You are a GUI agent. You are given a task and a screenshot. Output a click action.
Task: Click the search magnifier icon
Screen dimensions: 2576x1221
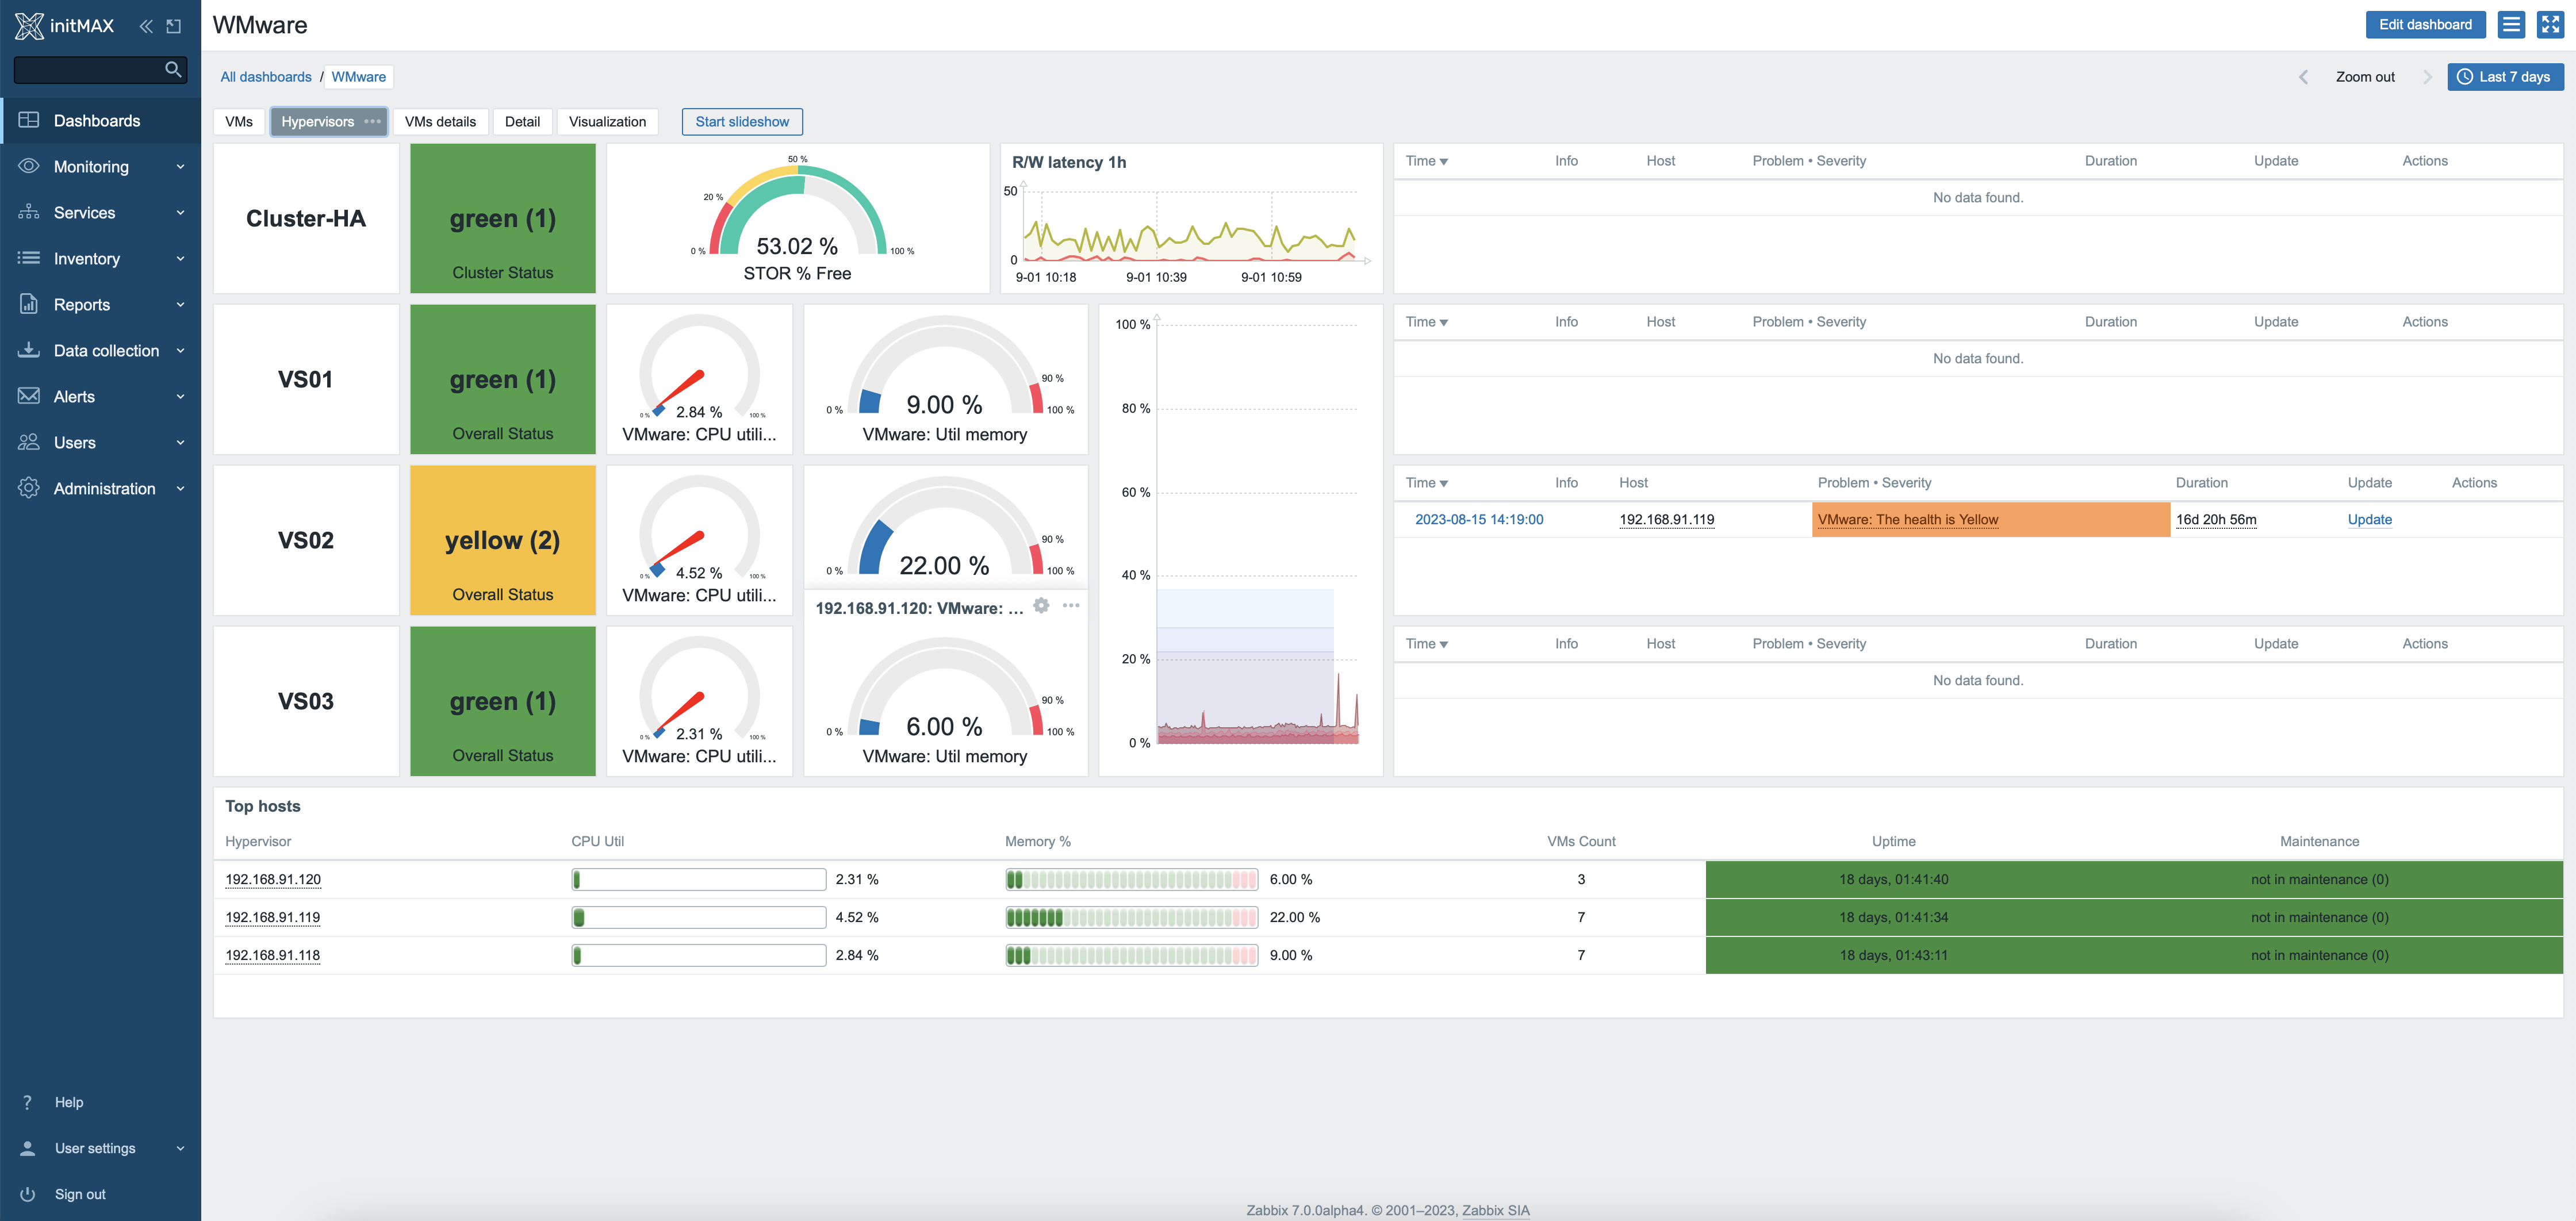pyautogui.click(x=173, y=69)
